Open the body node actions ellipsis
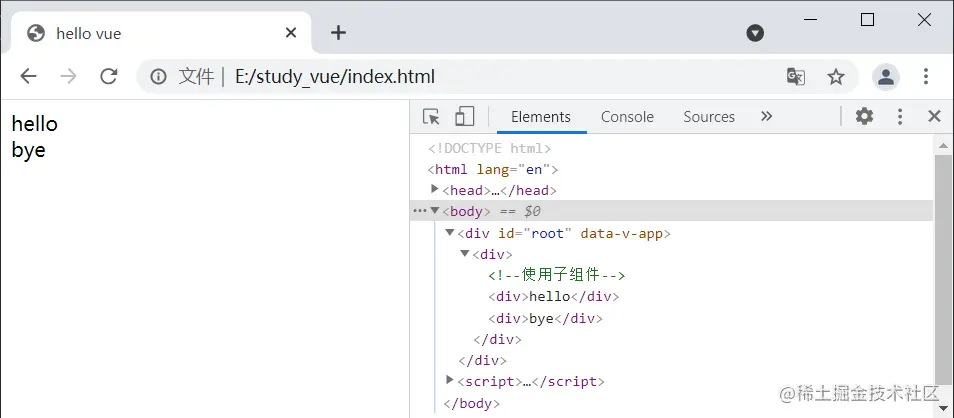 (419, 211)
